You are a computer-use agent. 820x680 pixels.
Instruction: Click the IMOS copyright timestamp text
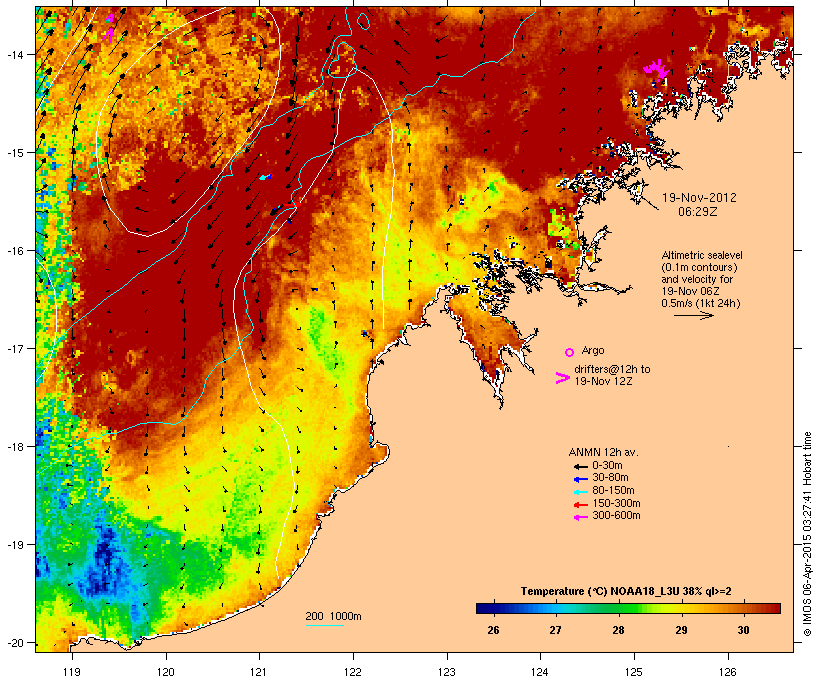pos(807,534)
